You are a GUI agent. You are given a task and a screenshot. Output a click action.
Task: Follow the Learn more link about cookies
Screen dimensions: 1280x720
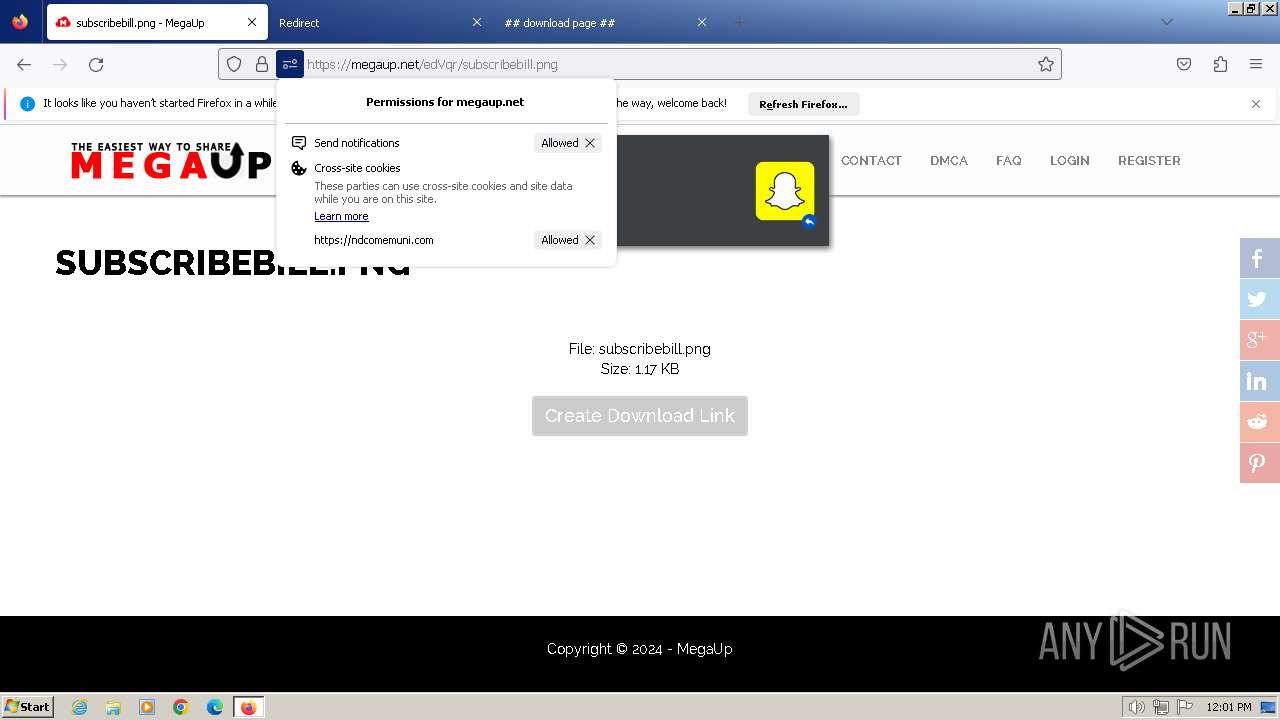tap(341, 216)
